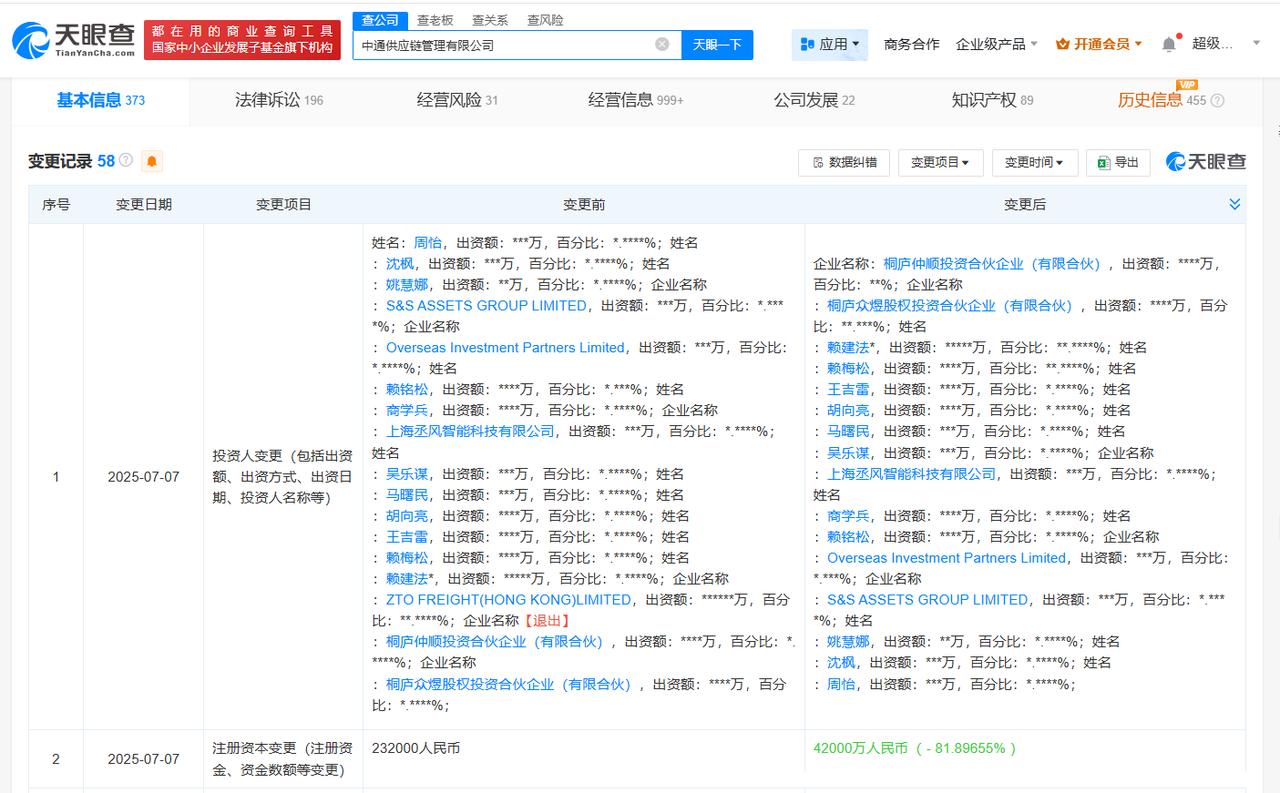Click the 变更日期 column header
This screenshot has width=1280, height=793.
point(143,204)
